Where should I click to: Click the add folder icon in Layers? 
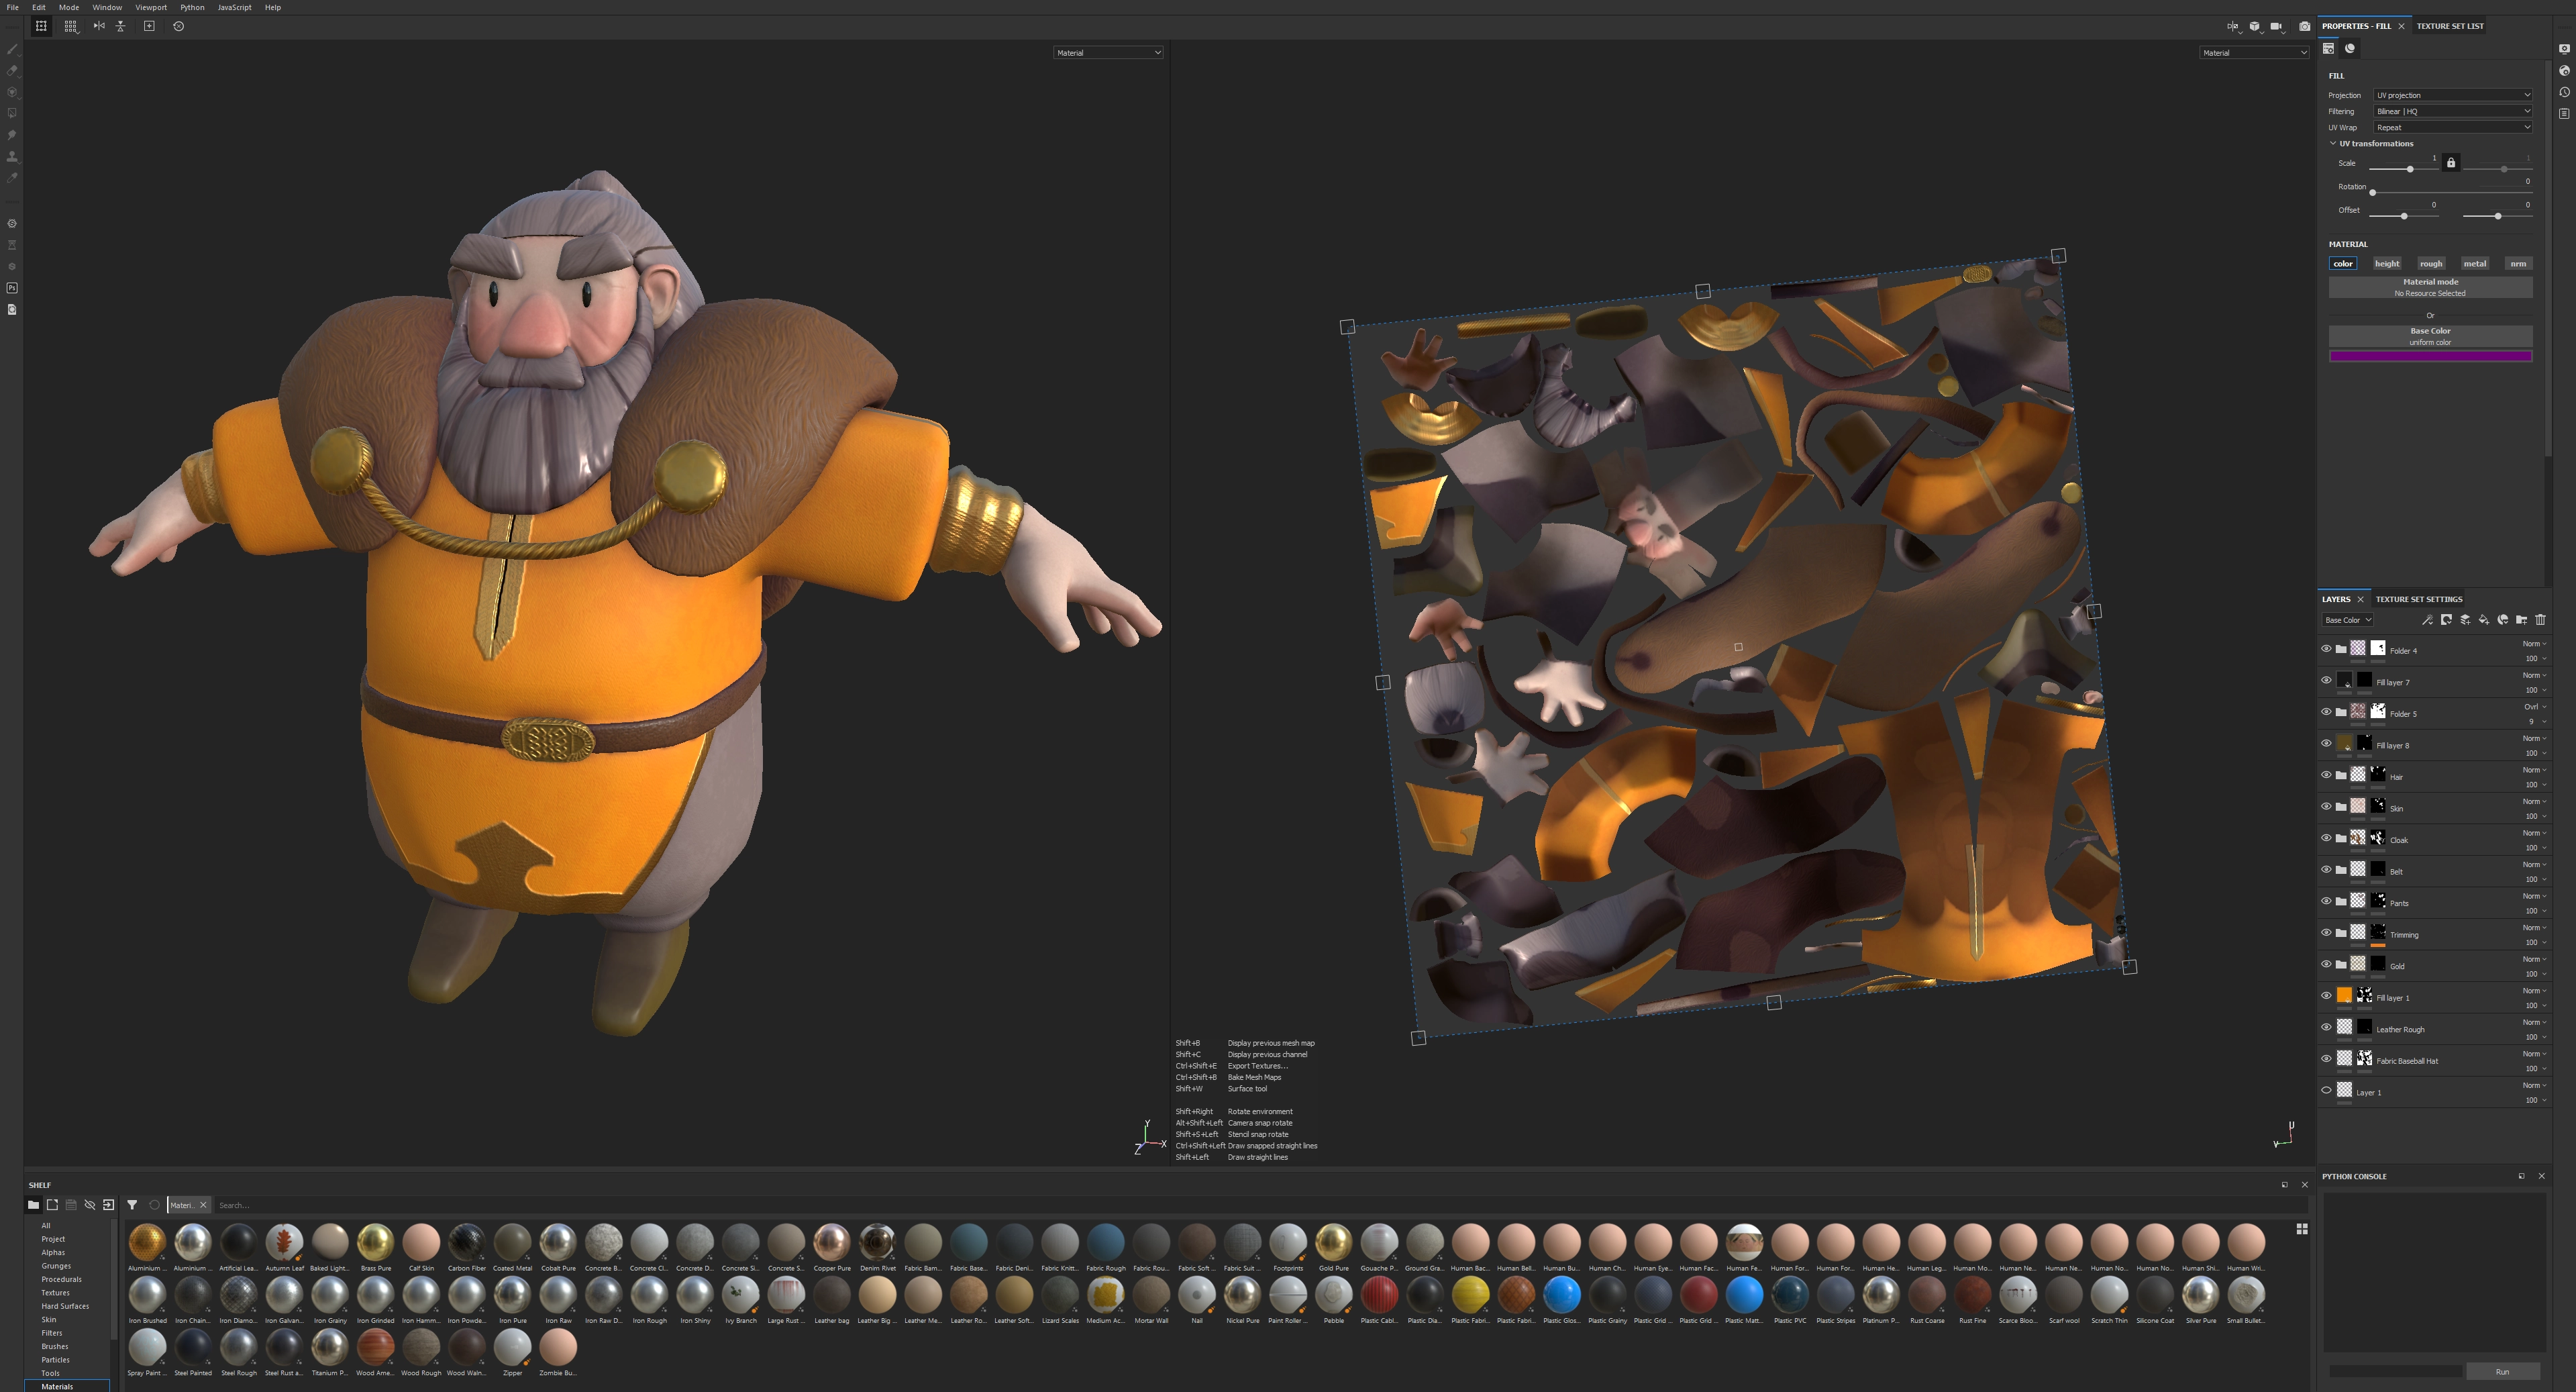coord(2521,620)
